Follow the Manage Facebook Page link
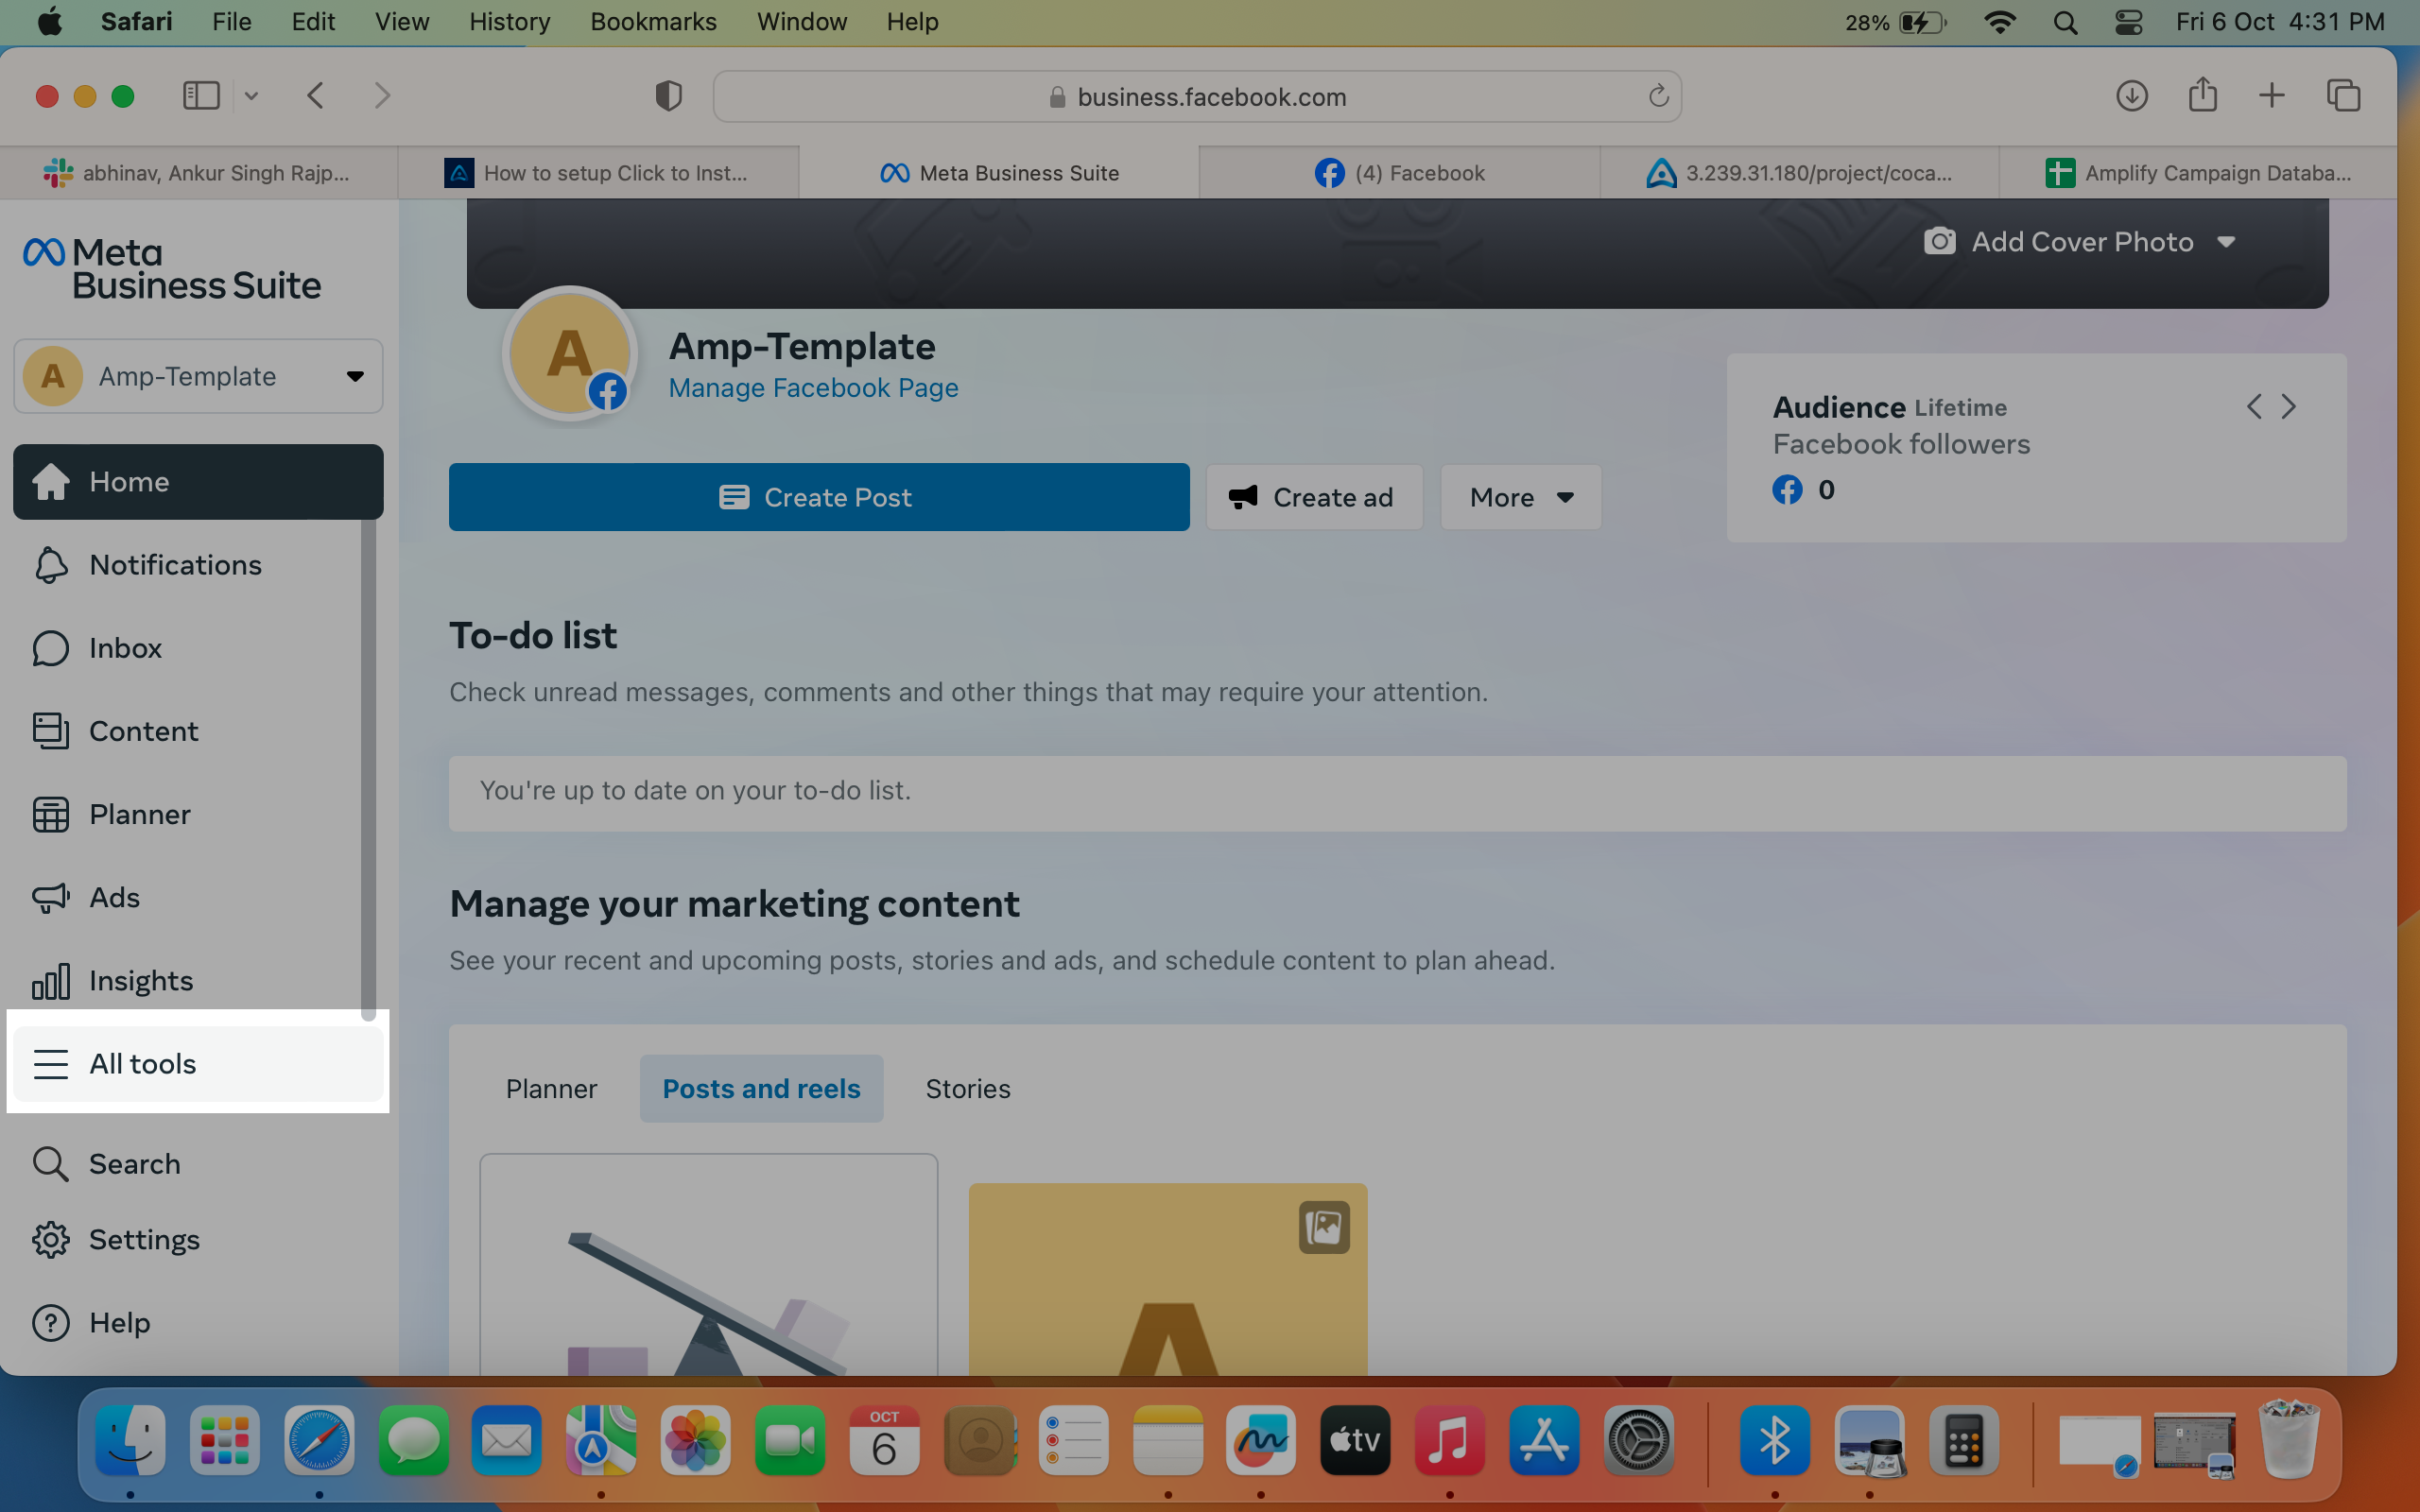Viewport: 2420px width, 1512px height. tap(813, 388)
